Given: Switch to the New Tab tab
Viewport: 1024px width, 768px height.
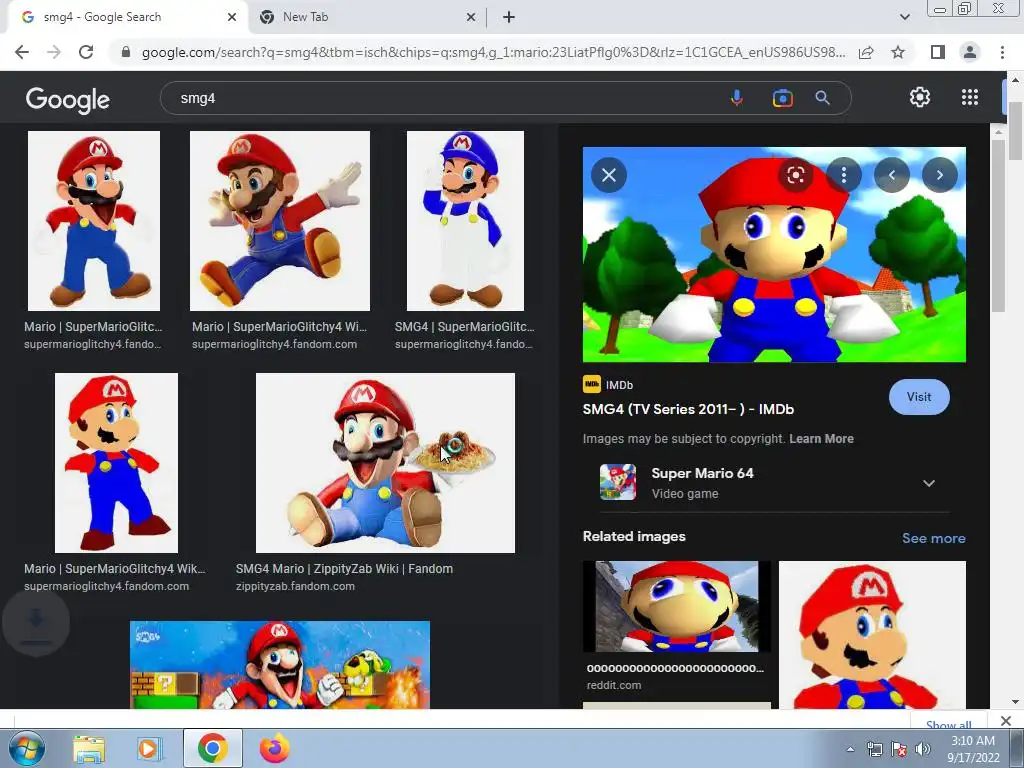Looking at the screenshot, I should tap(368, 17).
